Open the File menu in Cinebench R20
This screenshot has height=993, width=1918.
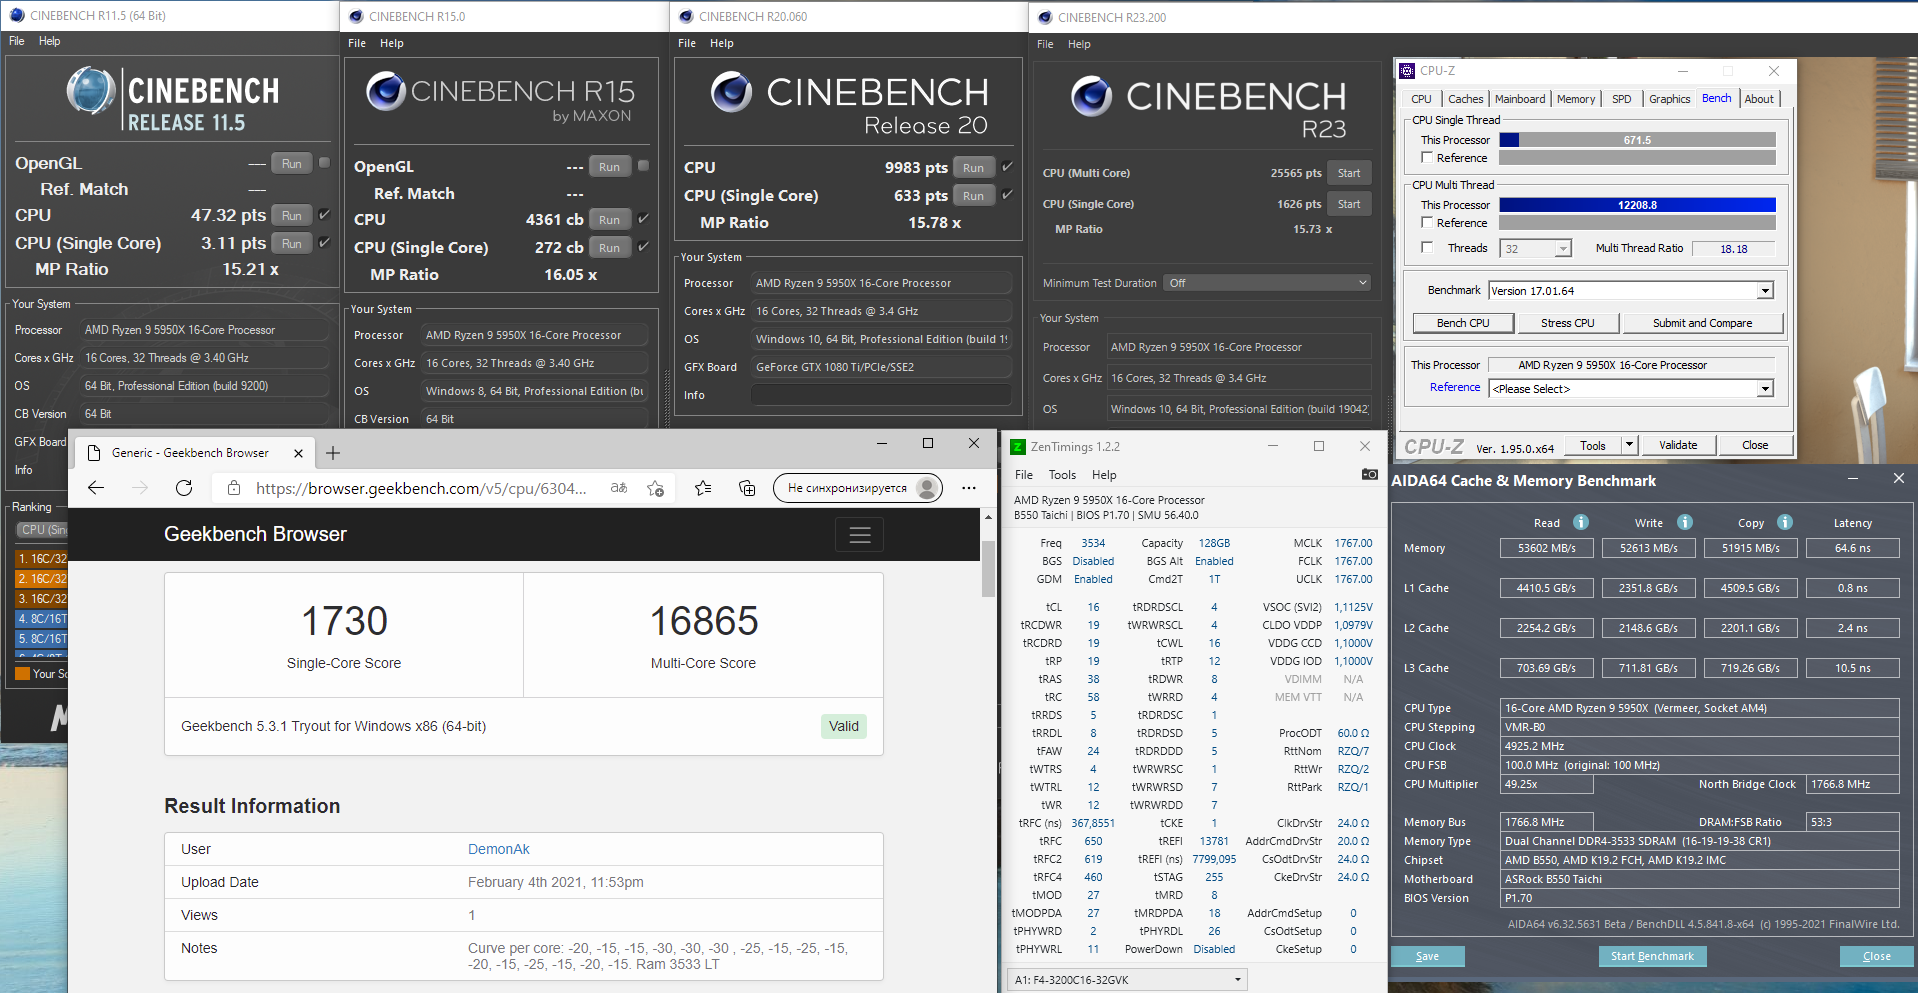coord(687,43)
